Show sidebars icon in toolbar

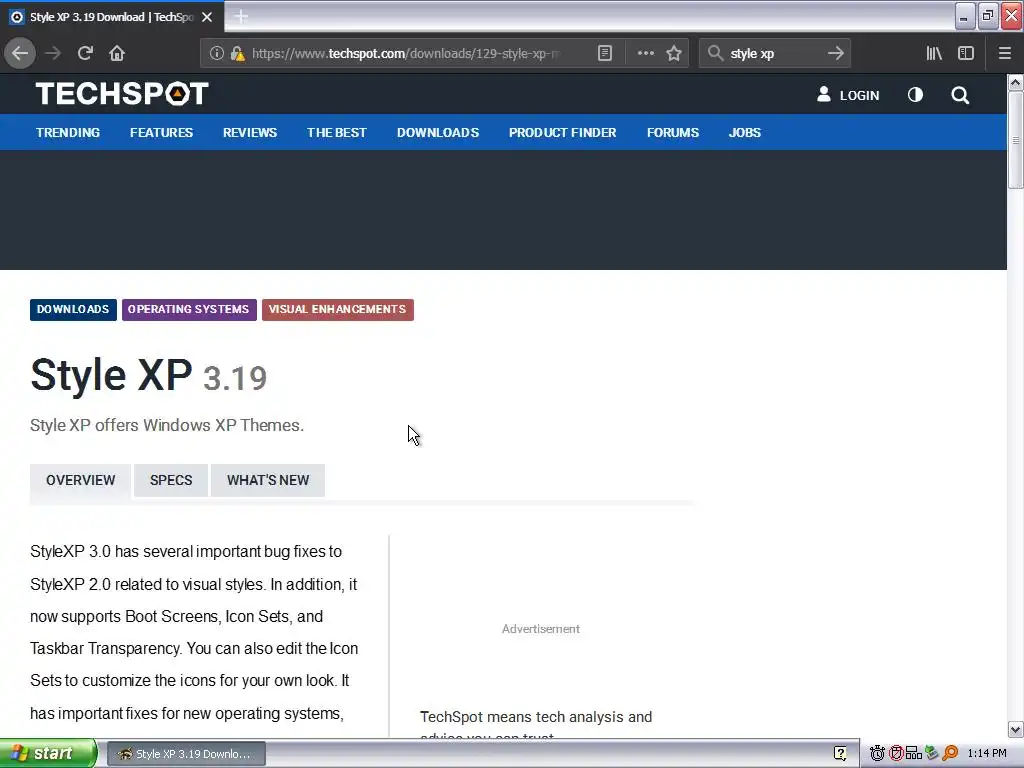[x=966, y=54]
